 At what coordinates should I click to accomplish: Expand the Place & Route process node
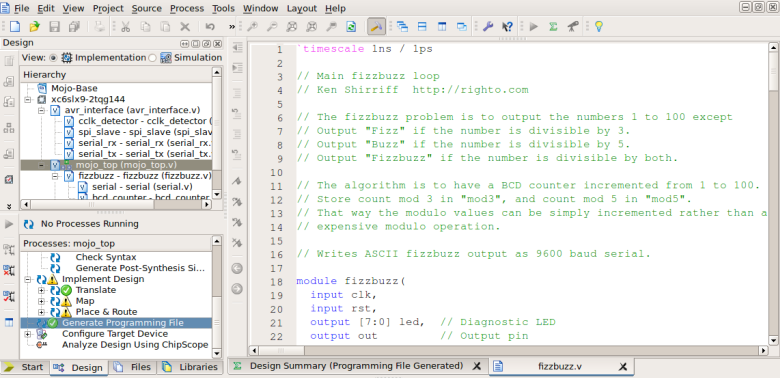point(41,312)
